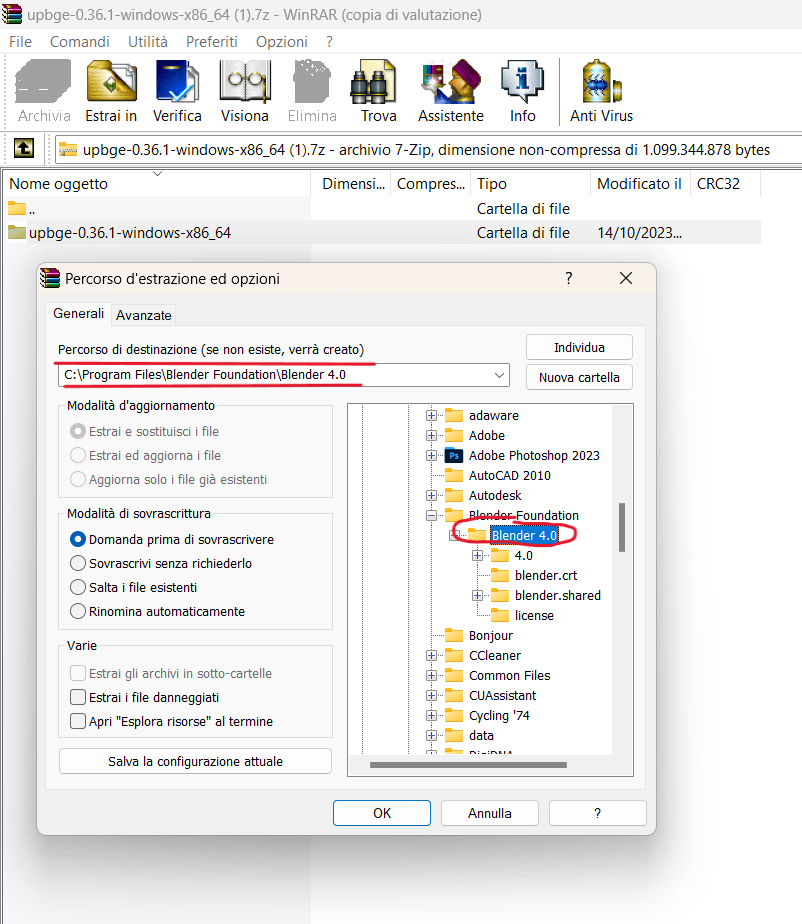Open the File menu

click(21, 42)
